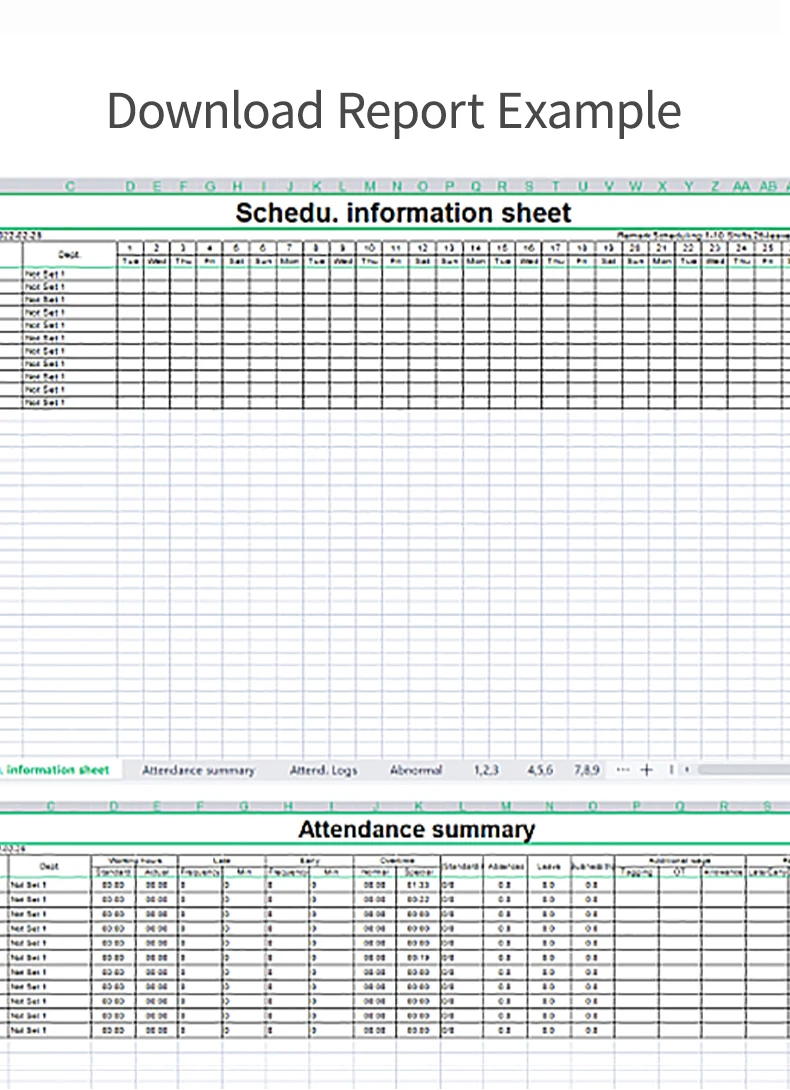Click the add new sheet plus icon

646,770
